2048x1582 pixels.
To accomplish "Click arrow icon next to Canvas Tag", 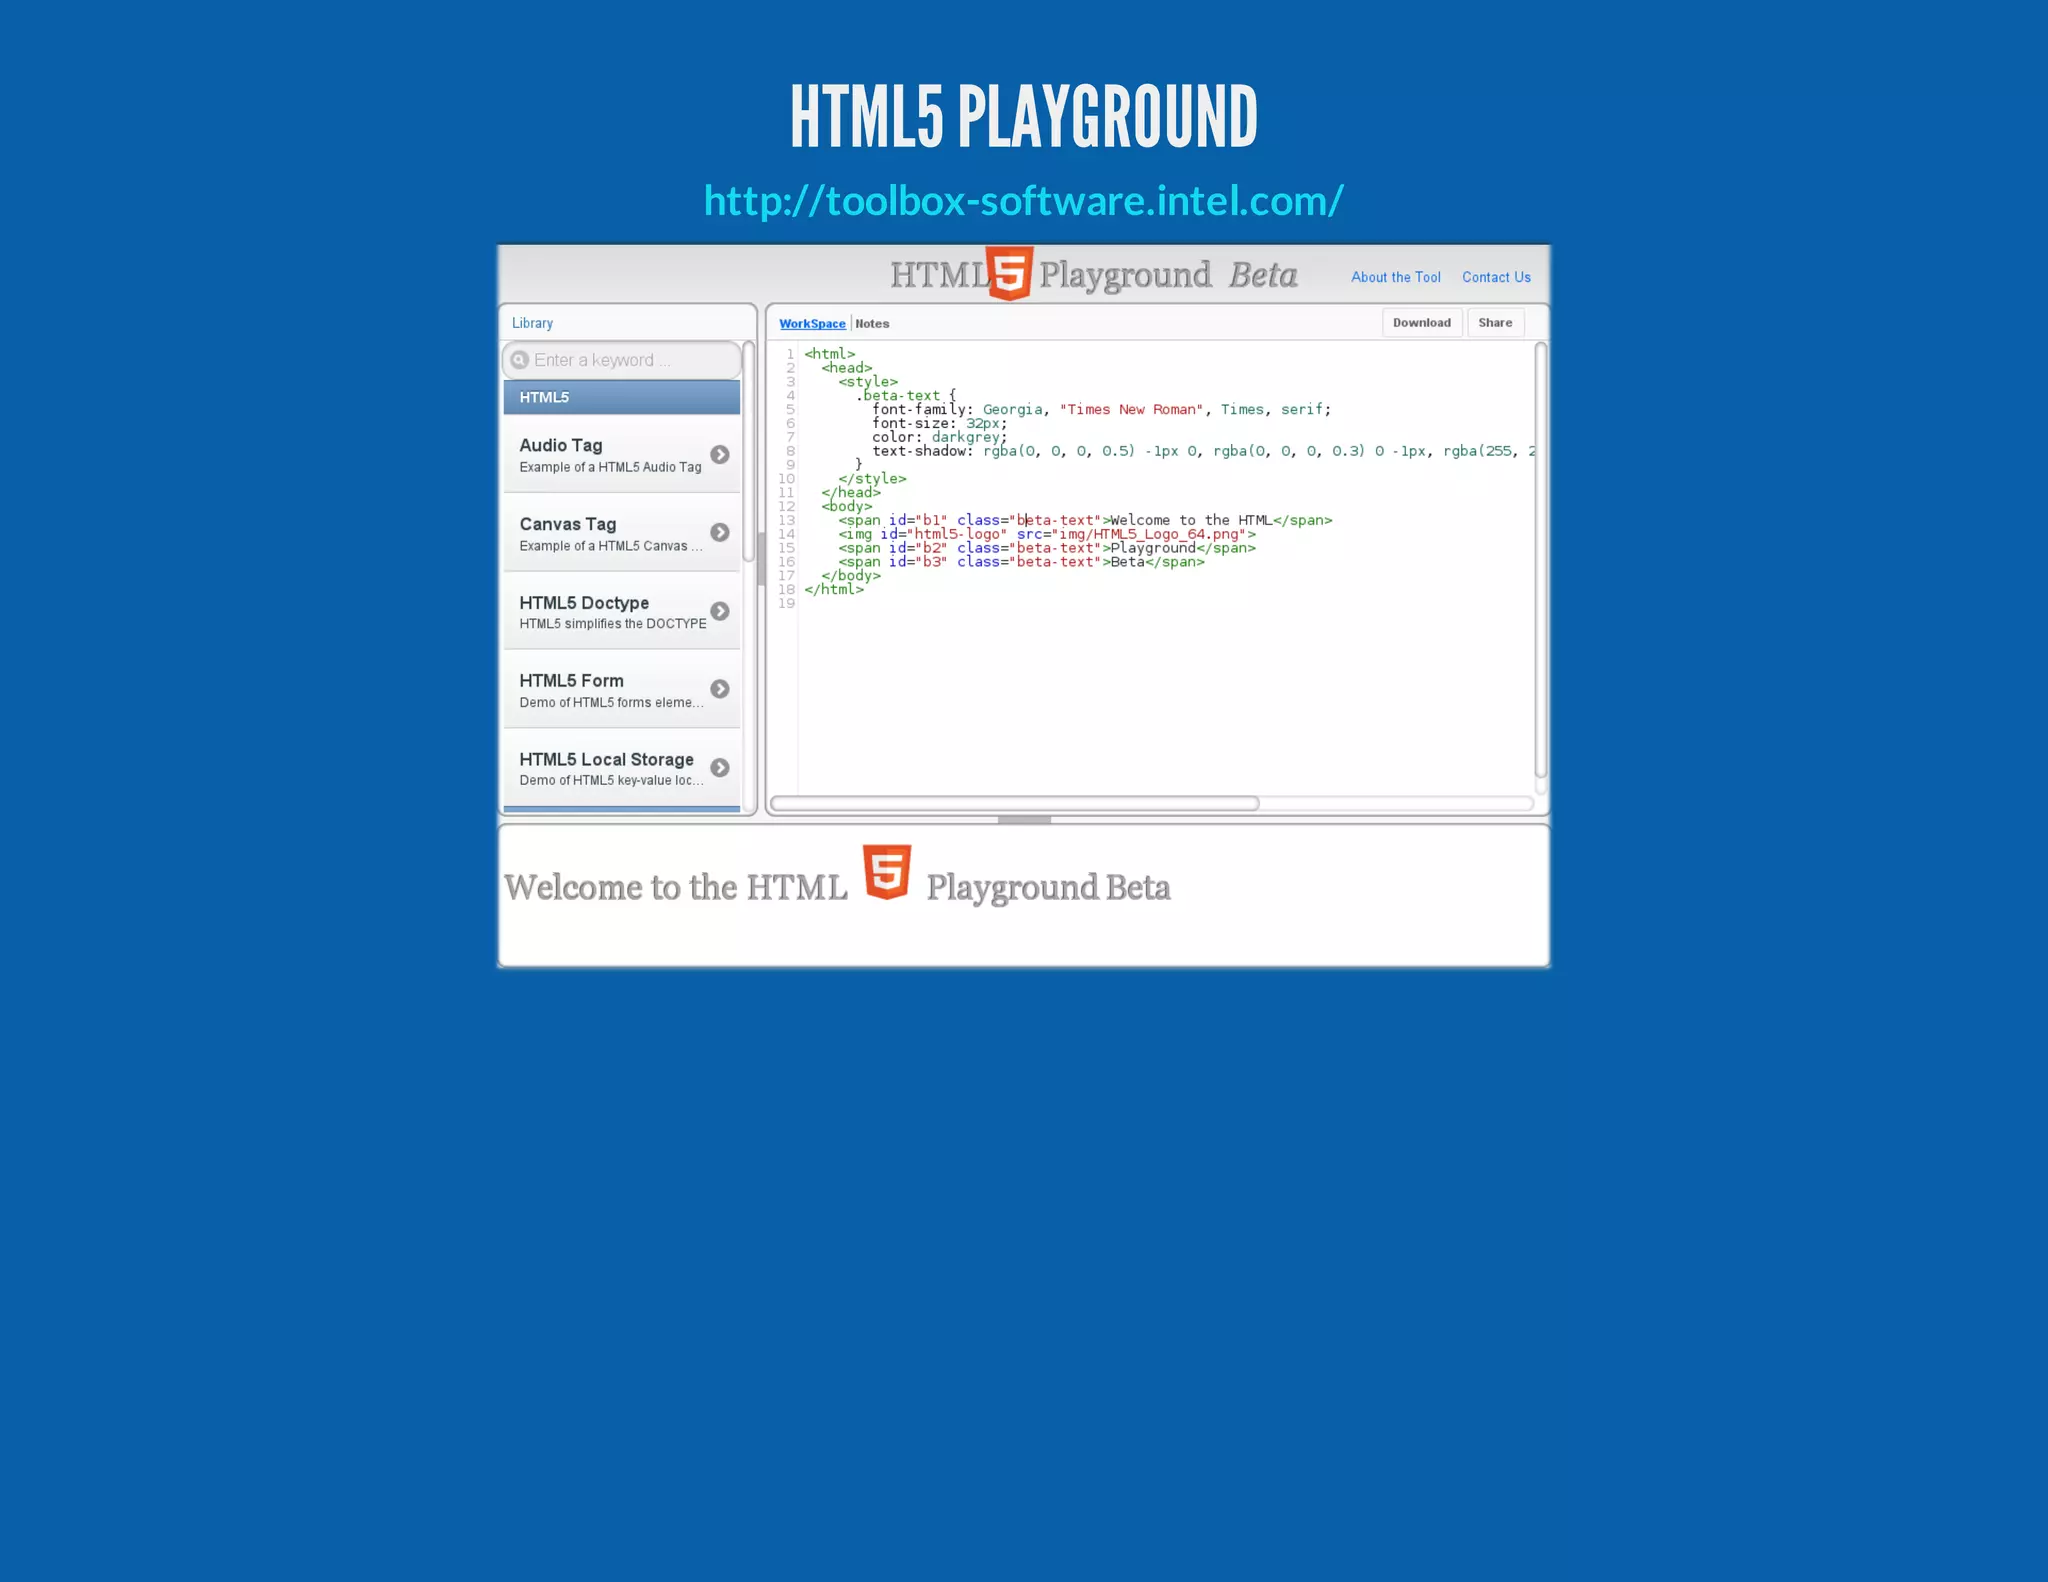I will tap(720, 532).
